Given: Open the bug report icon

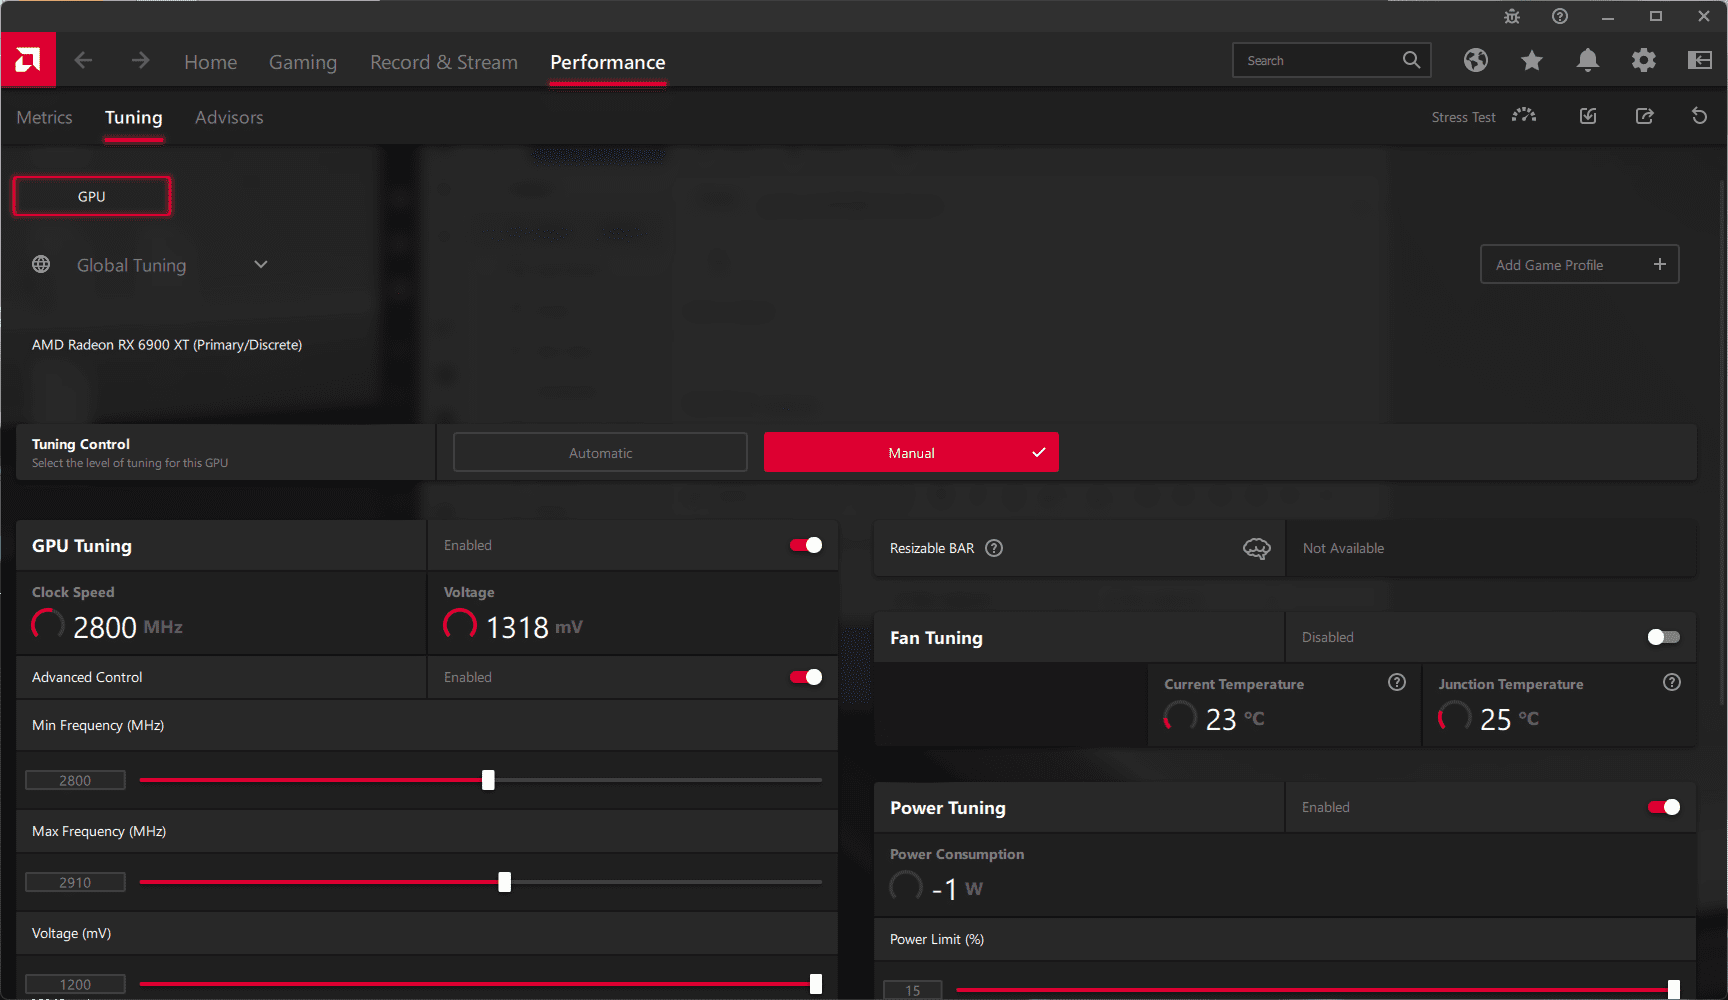Looking at the screenshot, I should click(x=1512, y=16).
